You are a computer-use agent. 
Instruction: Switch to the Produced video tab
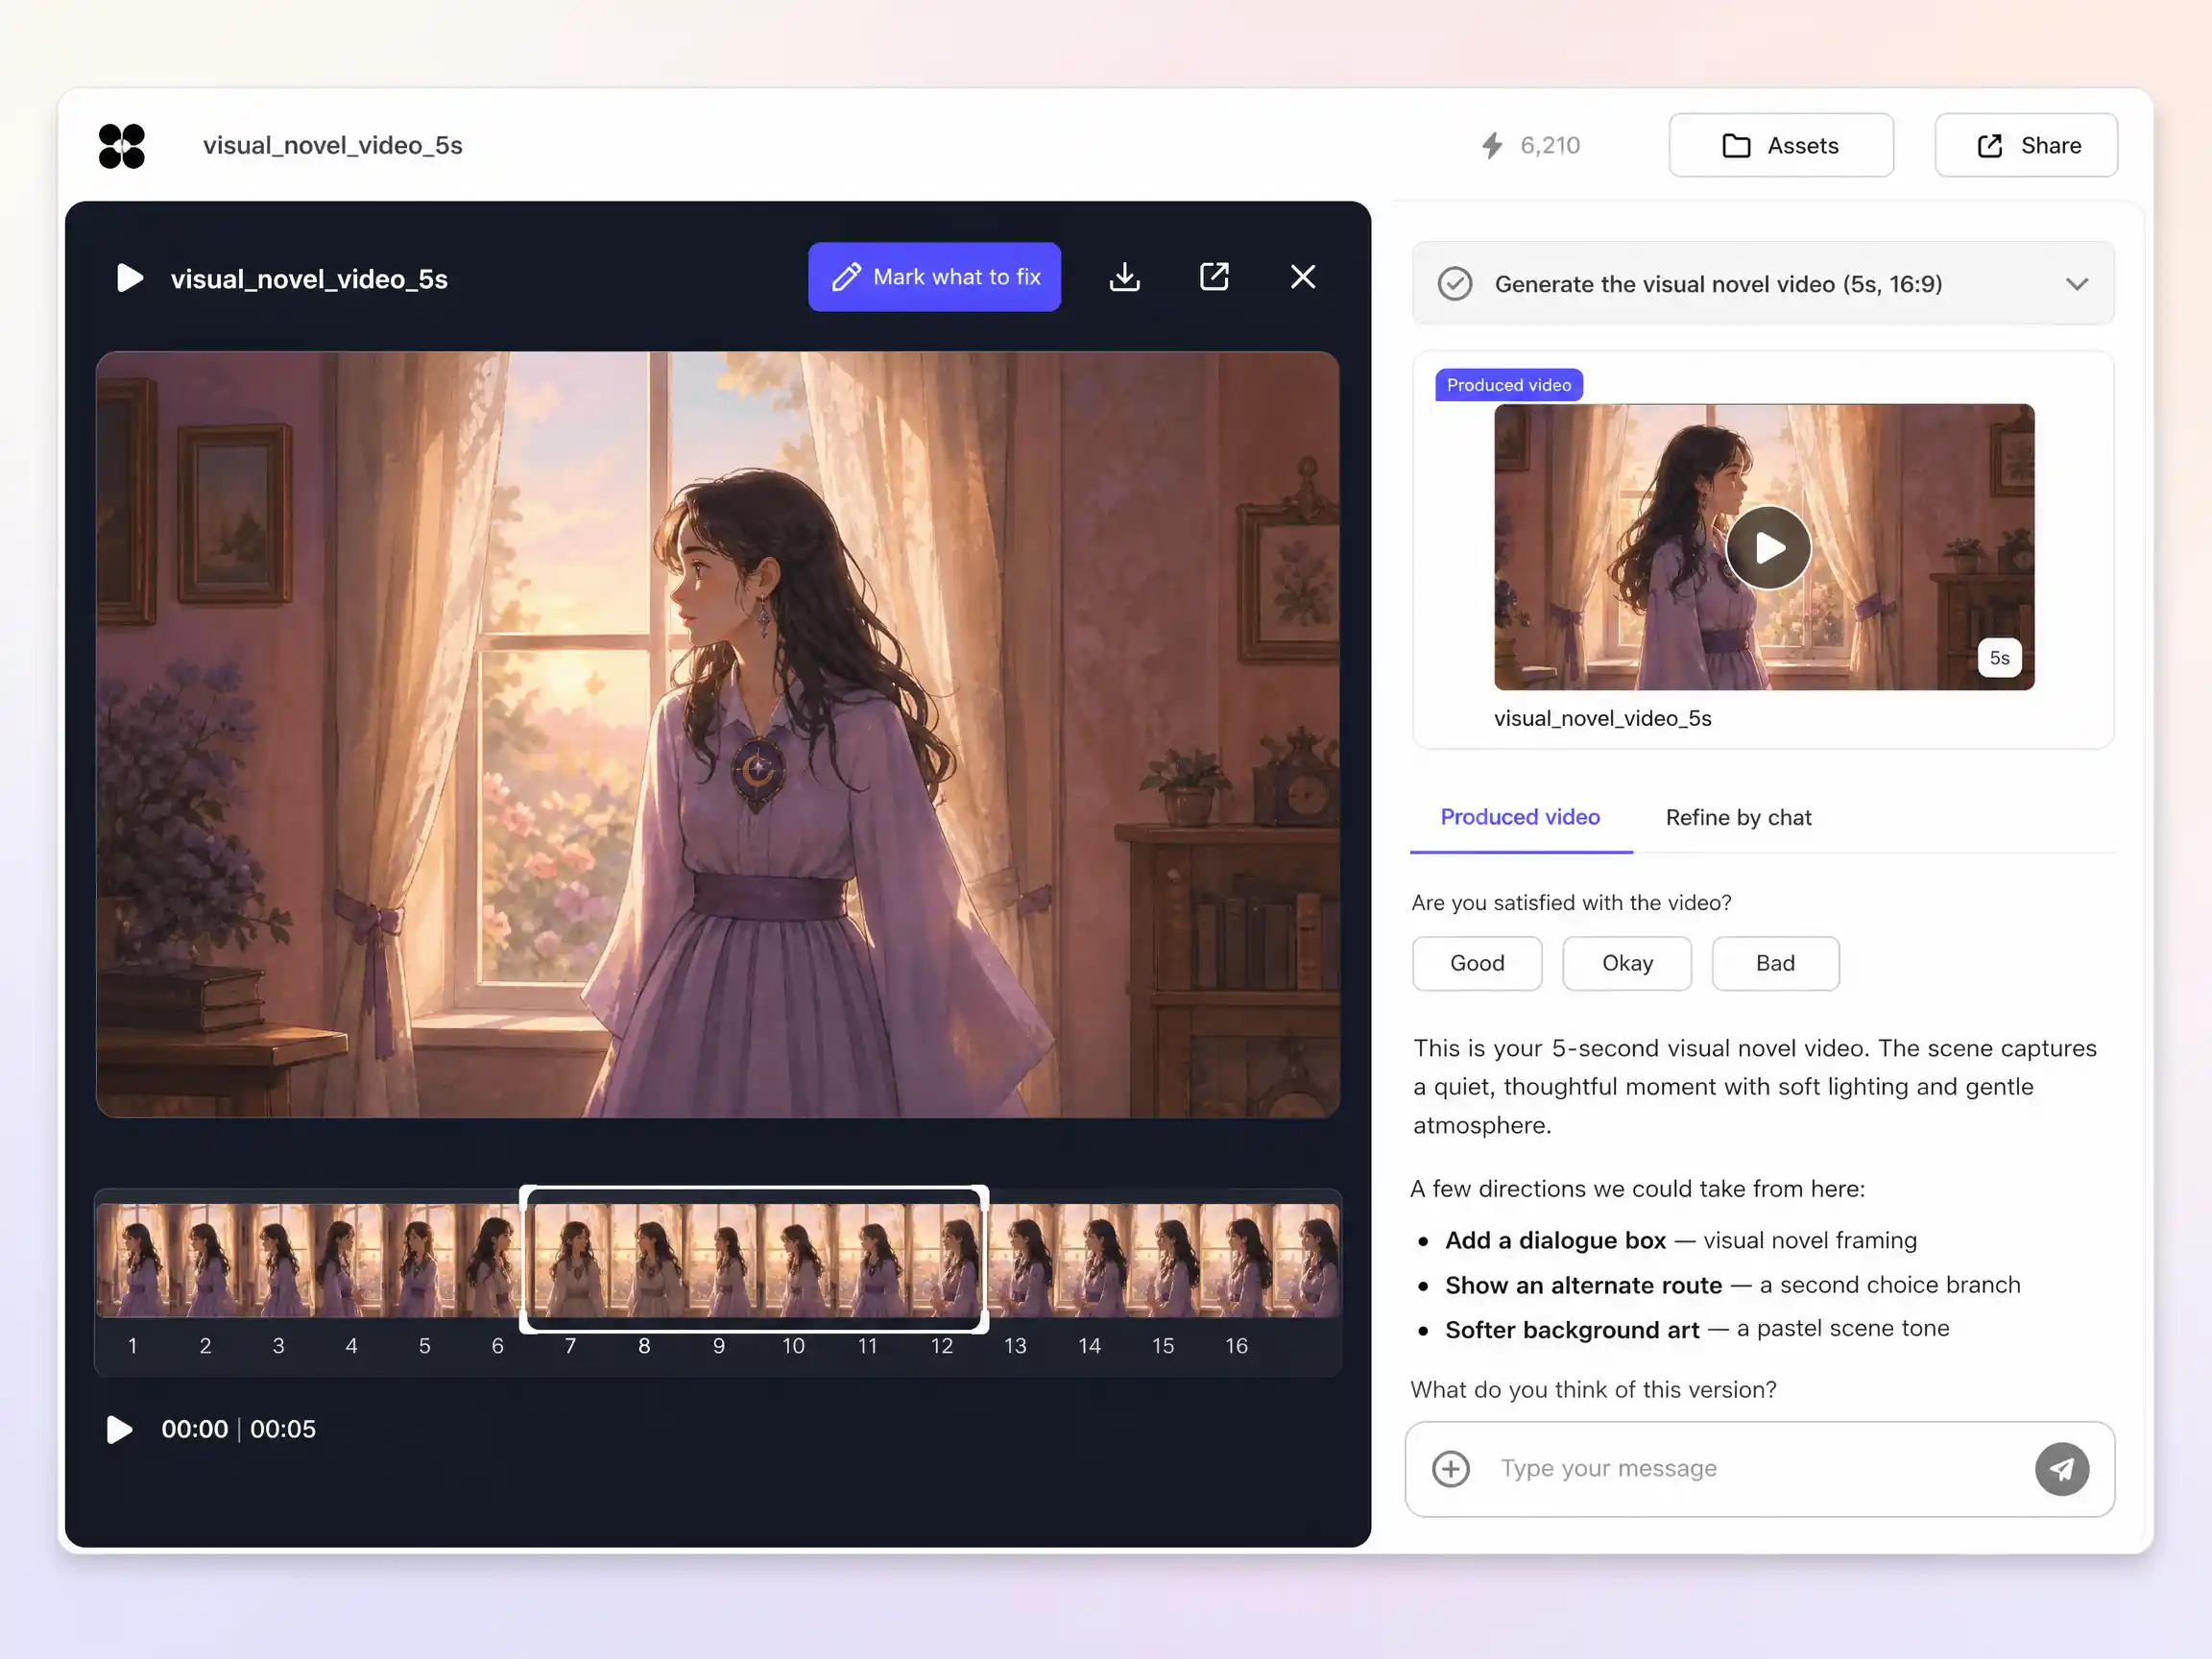1520,817
